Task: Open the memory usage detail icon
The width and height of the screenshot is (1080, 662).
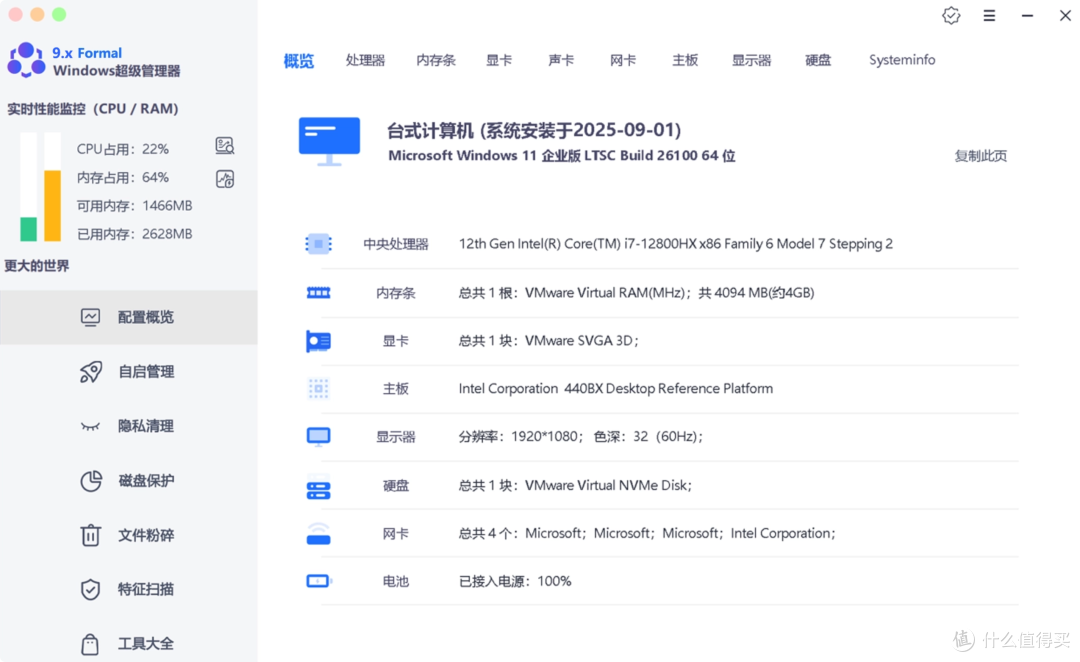Action: click(x=225, y=179)
